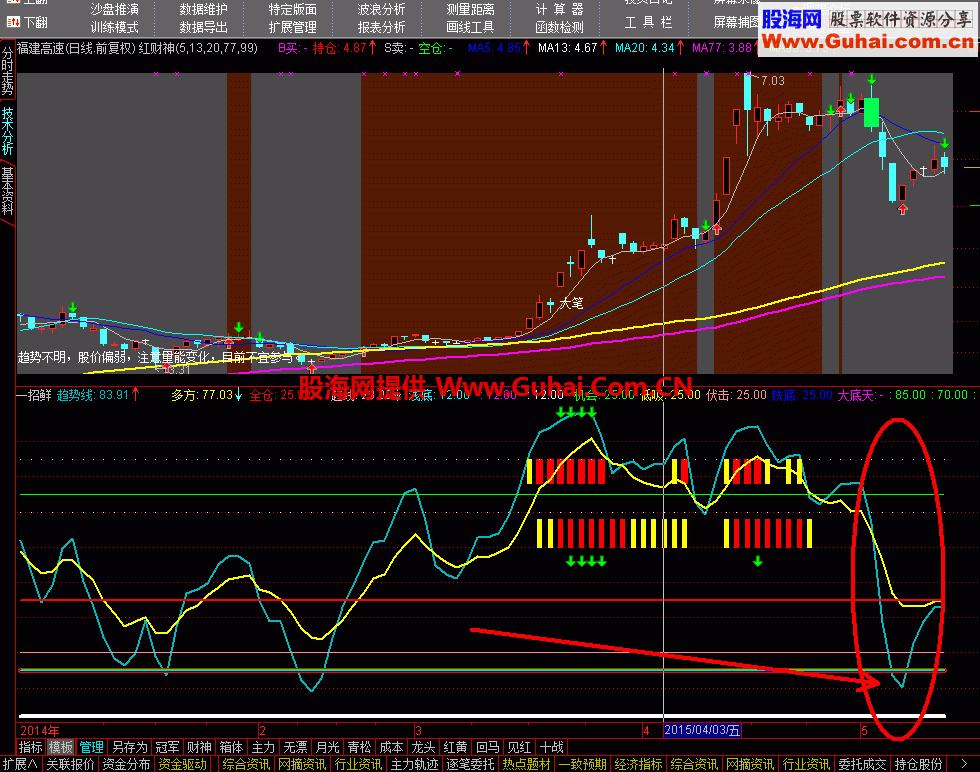Open 报表分析 tool
This screenshot has height=772, width=980.
coord(381,28)
